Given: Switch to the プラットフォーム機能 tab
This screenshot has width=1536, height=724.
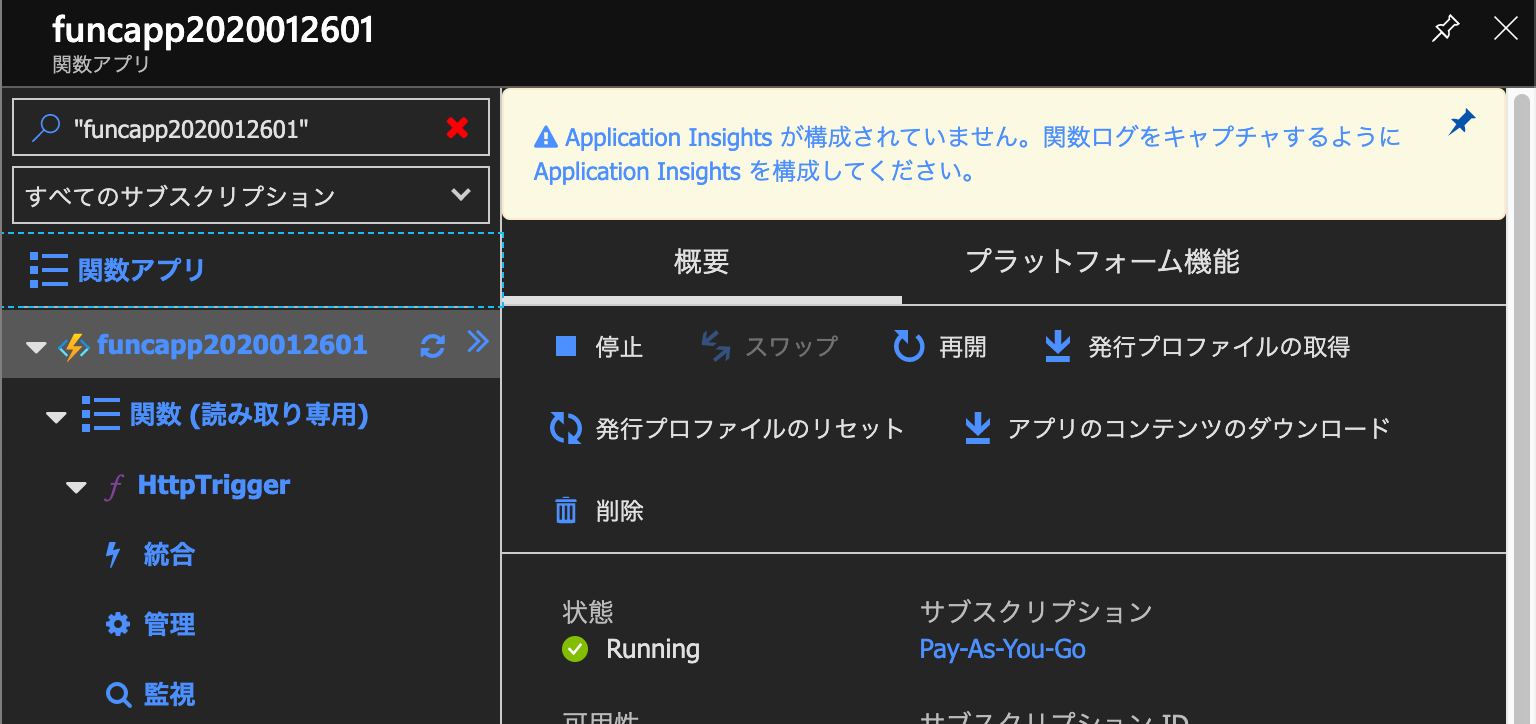Looking at the screenshot, I should (1102, 262).
